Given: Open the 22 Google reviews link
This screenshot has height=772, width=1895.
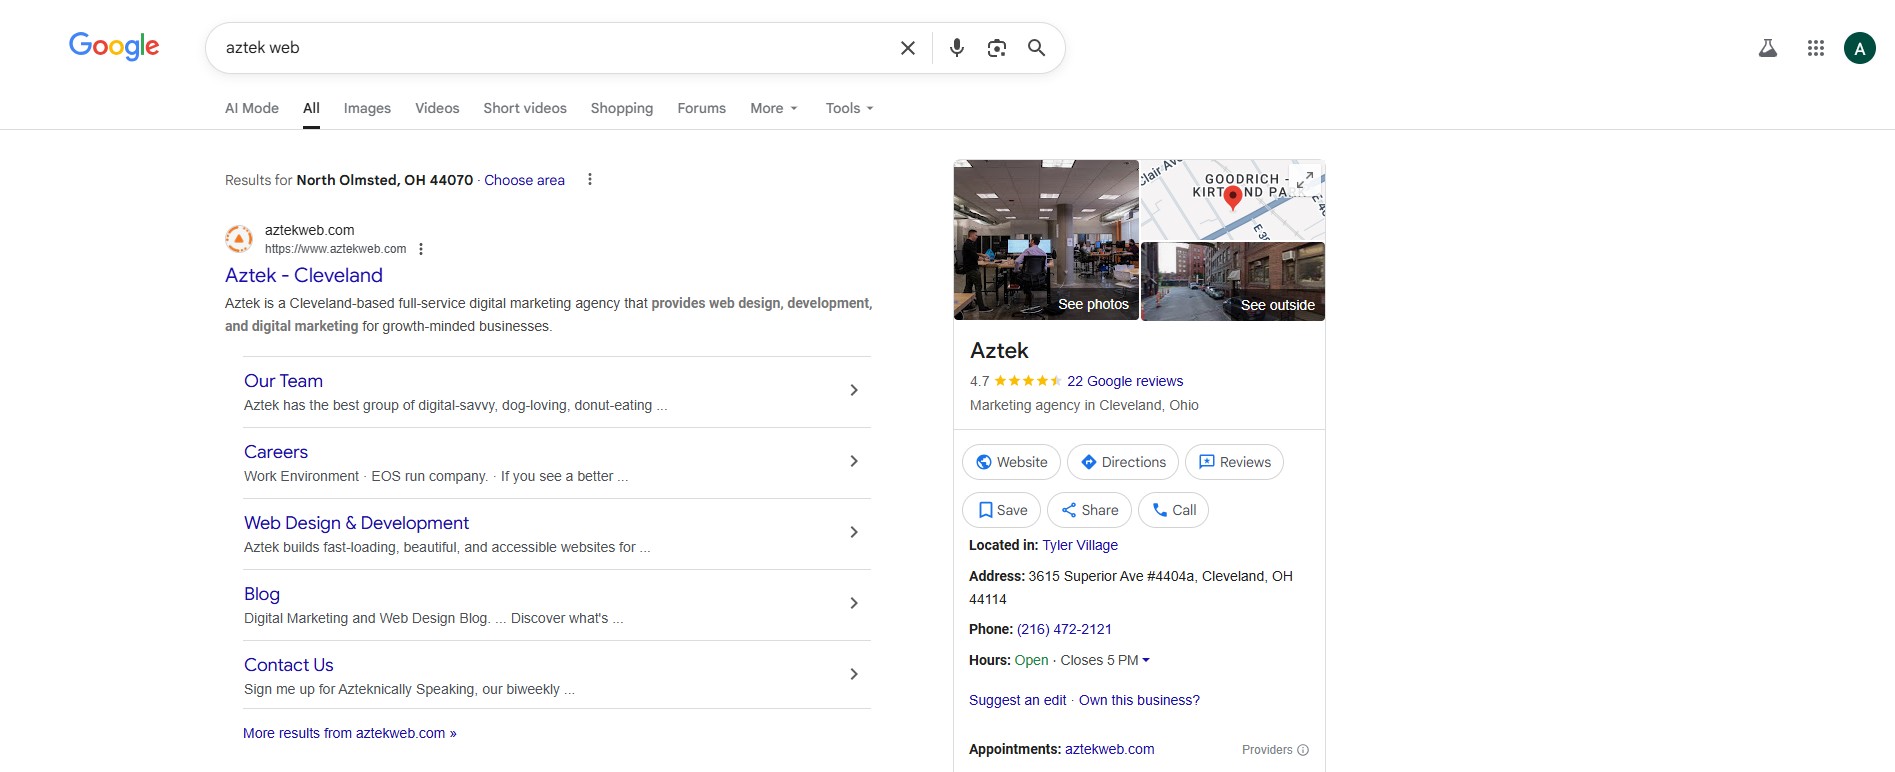Looking at the screenshot, I should click(x=1124, y=381).
